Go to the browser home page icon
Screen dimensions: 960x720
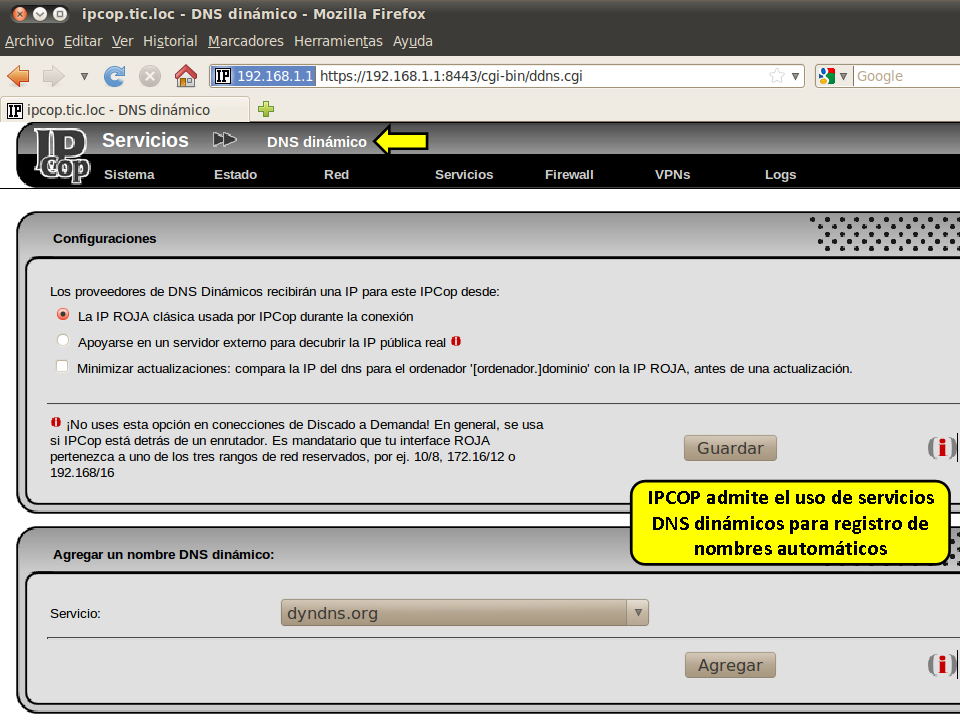pyautogui.click(x=185, y=76)
